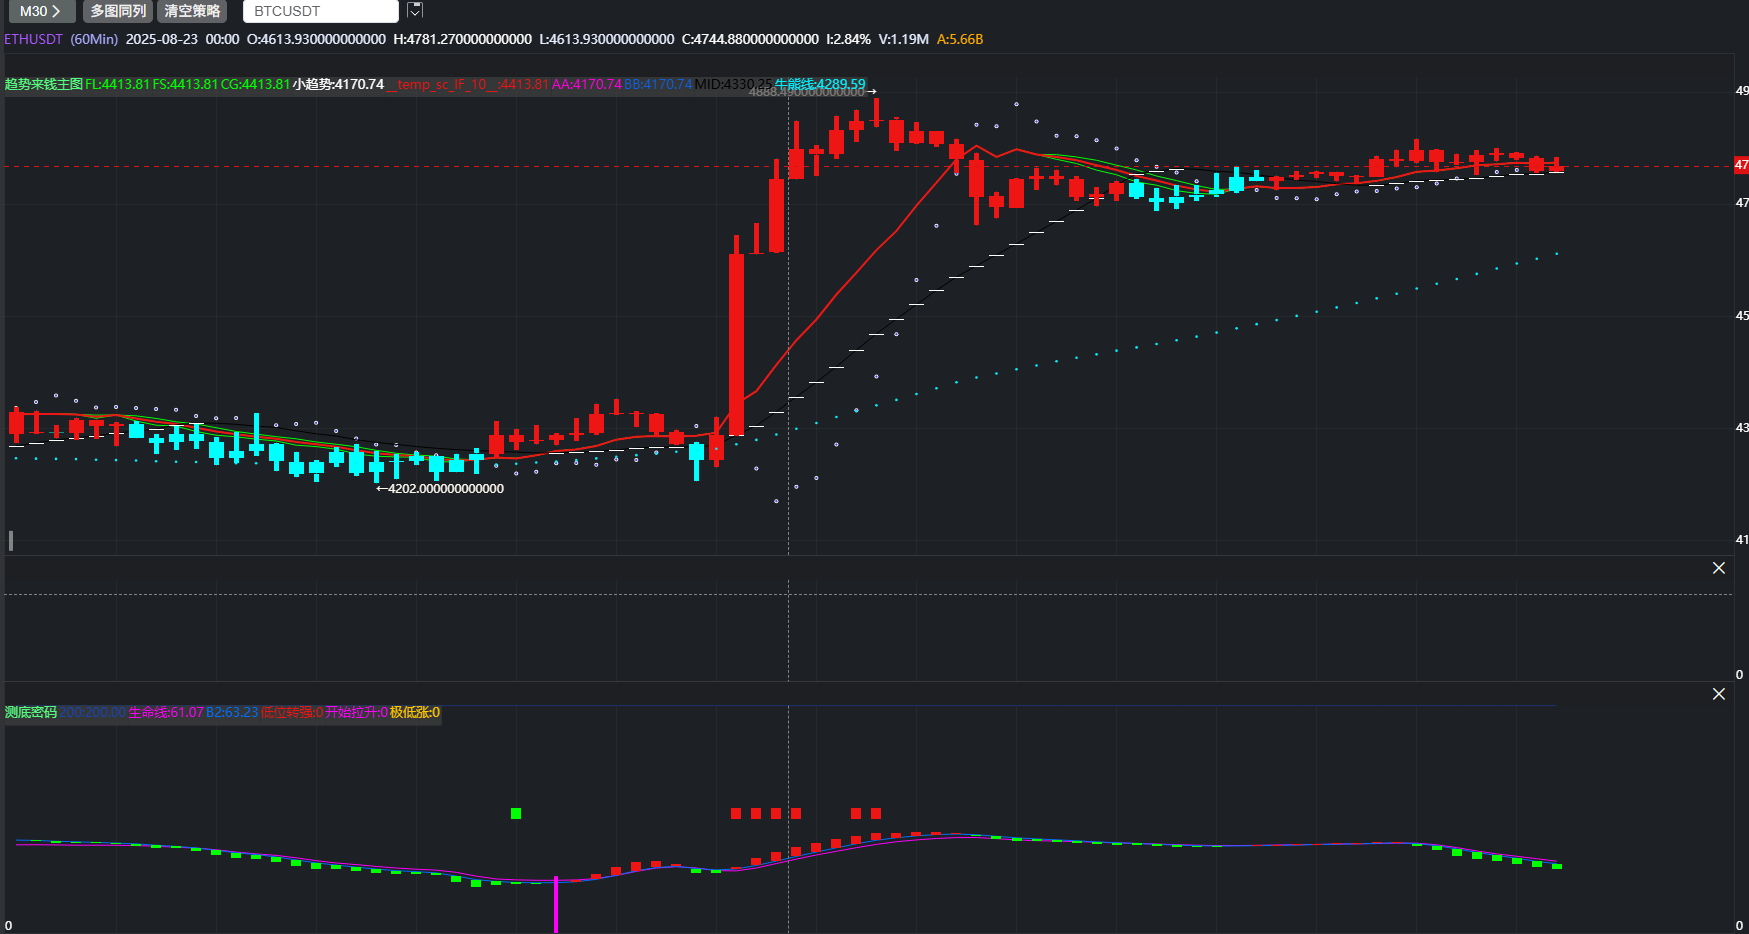Click the (60Min) period label

[94, 39]
